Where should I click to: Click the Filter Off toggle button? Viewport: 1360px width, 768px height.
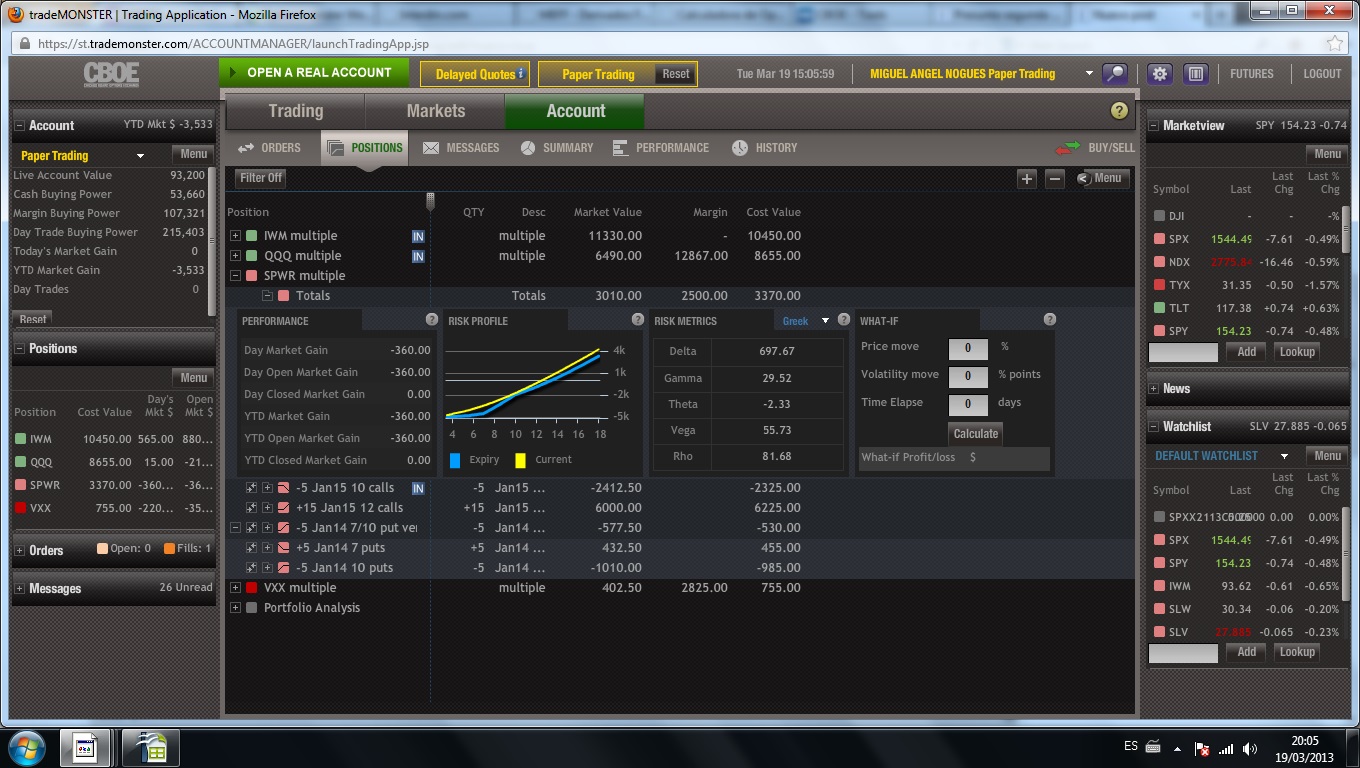click(261, 178)
